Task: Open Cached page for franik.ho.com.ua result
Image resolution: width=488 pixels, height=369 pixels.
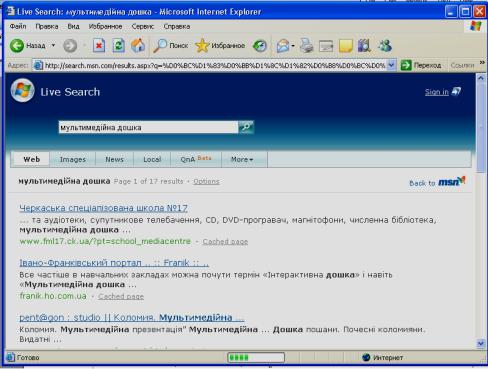Action: point(121,296)
